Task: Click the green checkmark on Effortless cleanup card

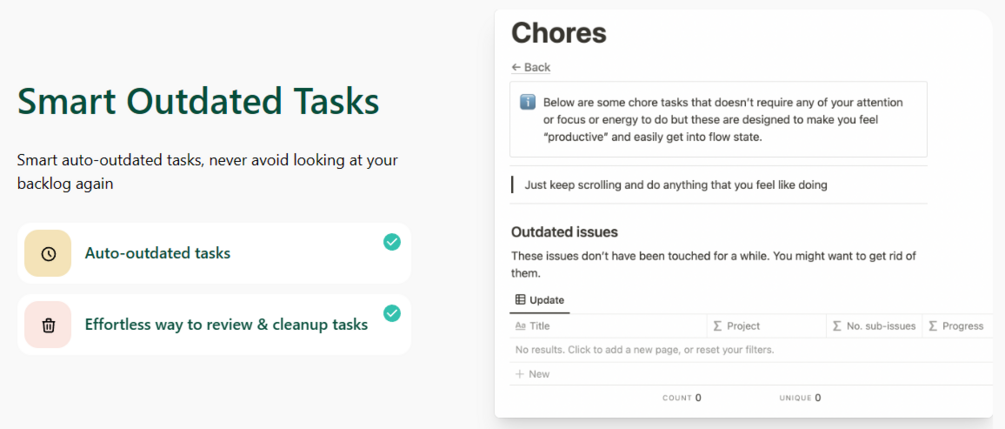Action: pyautogui.click(x=392, y=313)
